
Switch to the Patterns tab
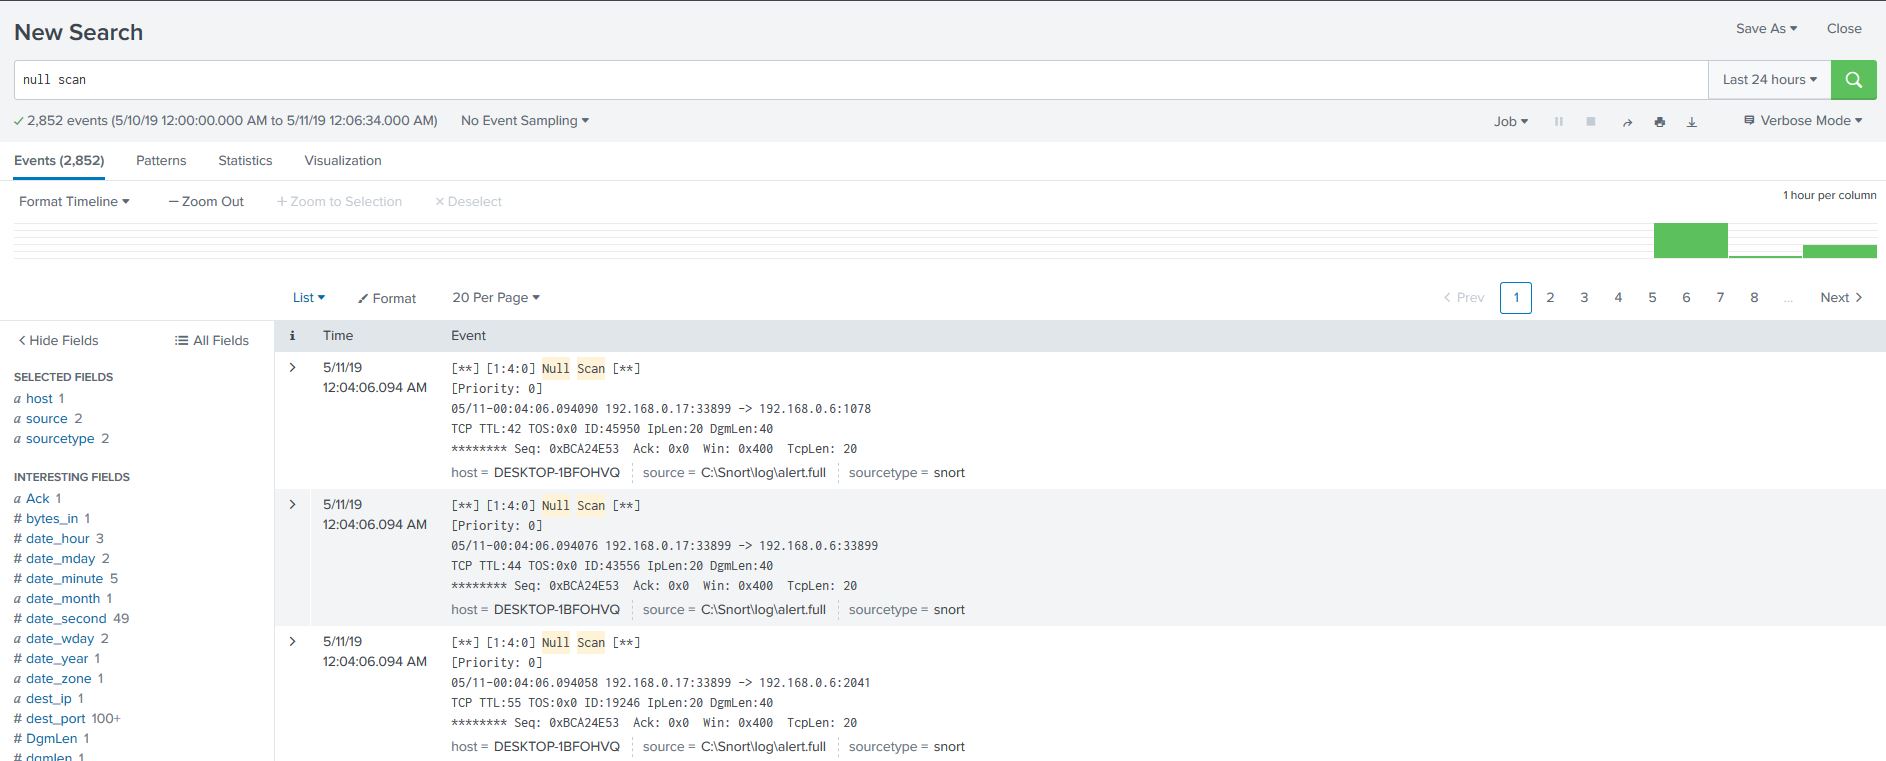161,161
